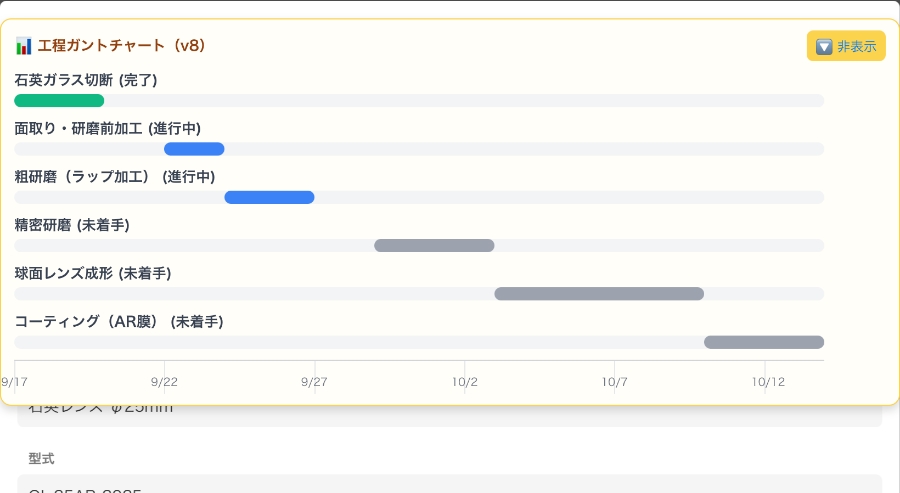Hide the Gantt chart with the 非表示 button
900x493 pixels.
click(846, 46)
